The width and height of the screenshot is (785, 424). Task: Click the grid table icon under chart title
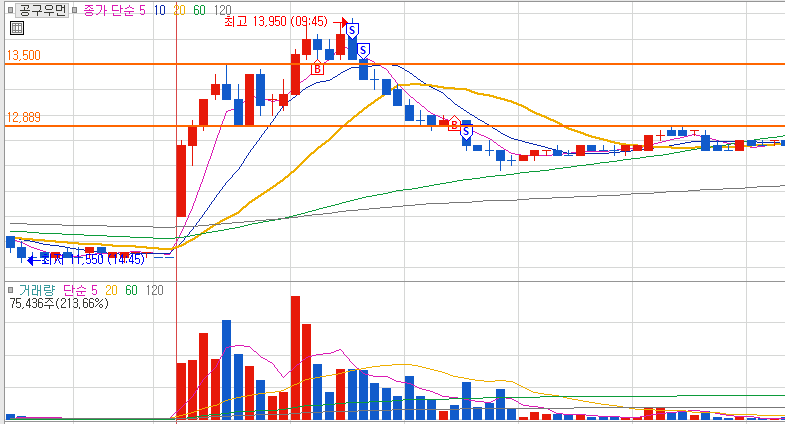point(17,28)
